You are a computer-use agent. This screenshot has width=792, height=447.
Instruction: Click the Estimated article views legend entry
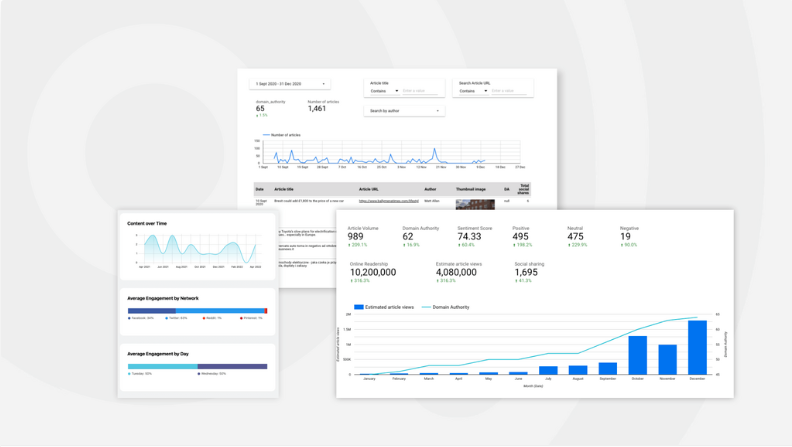click(384, 307)
